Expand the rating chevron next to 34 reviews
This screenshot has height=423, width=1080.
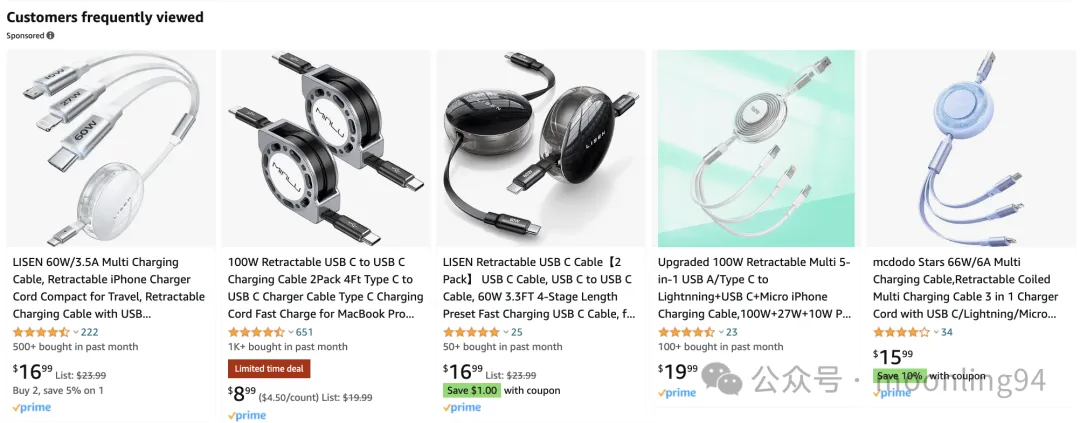pyautogui.click(x=936, y=333)
